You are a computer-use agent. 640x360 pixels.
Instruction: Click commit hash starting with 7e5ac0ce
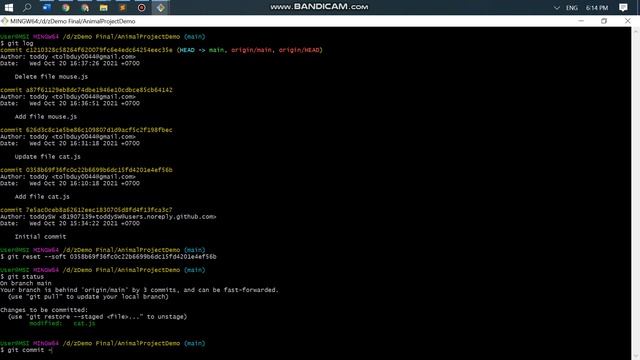click(99, 210)
